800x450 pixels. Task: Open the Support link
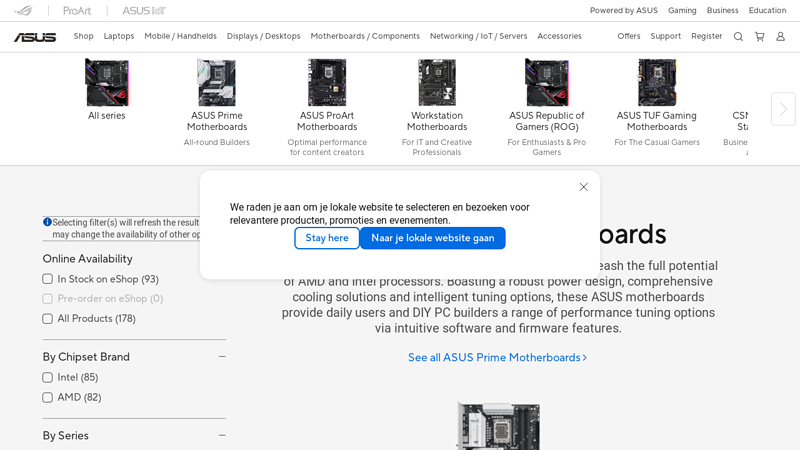point(666,36)
